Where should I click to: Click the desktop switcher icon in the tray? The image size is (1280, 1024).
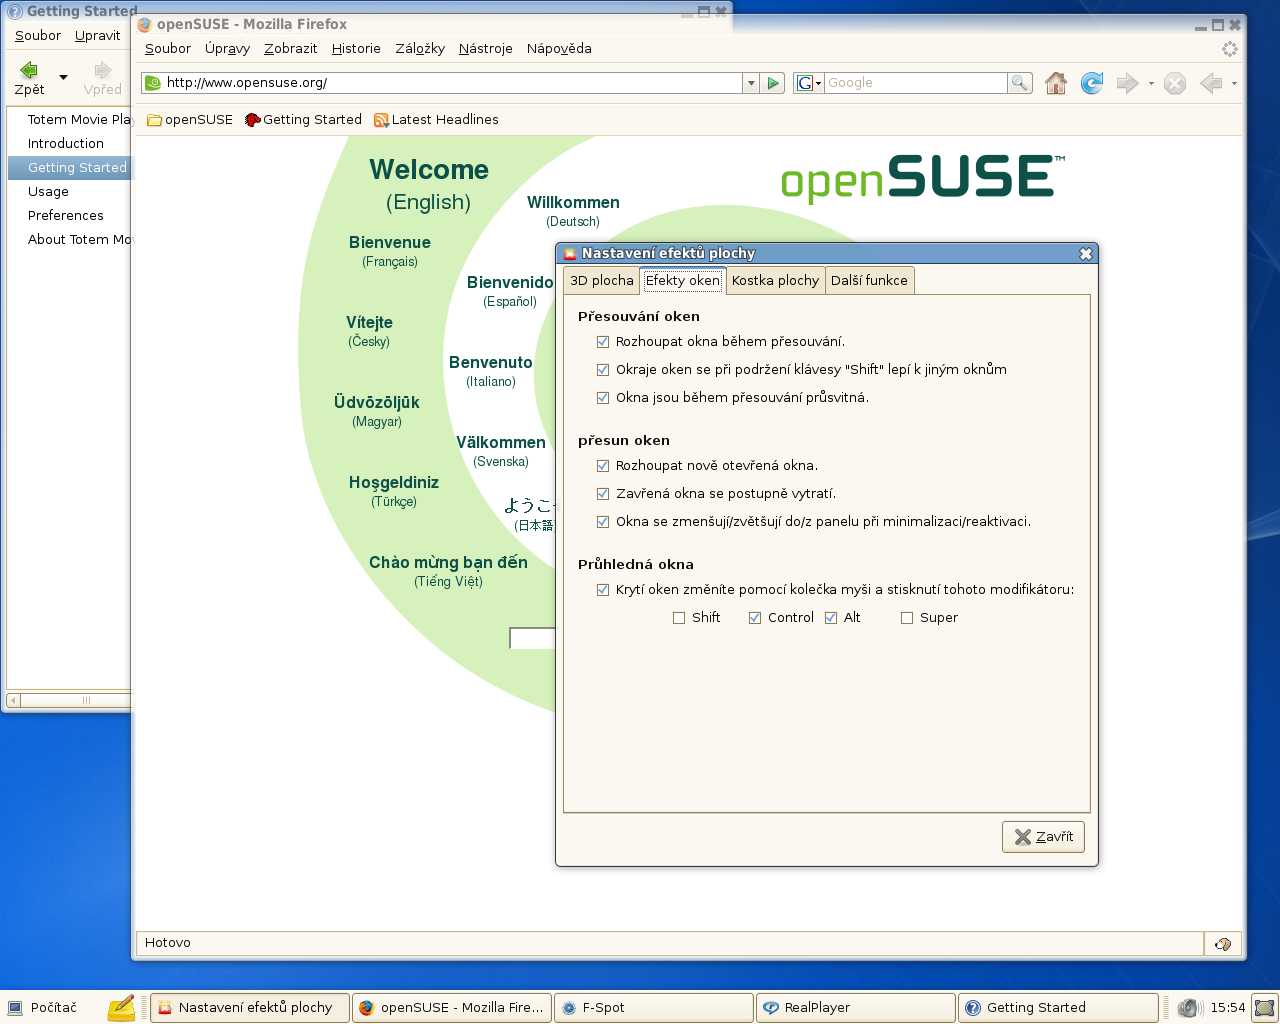coord(1265,1008)
